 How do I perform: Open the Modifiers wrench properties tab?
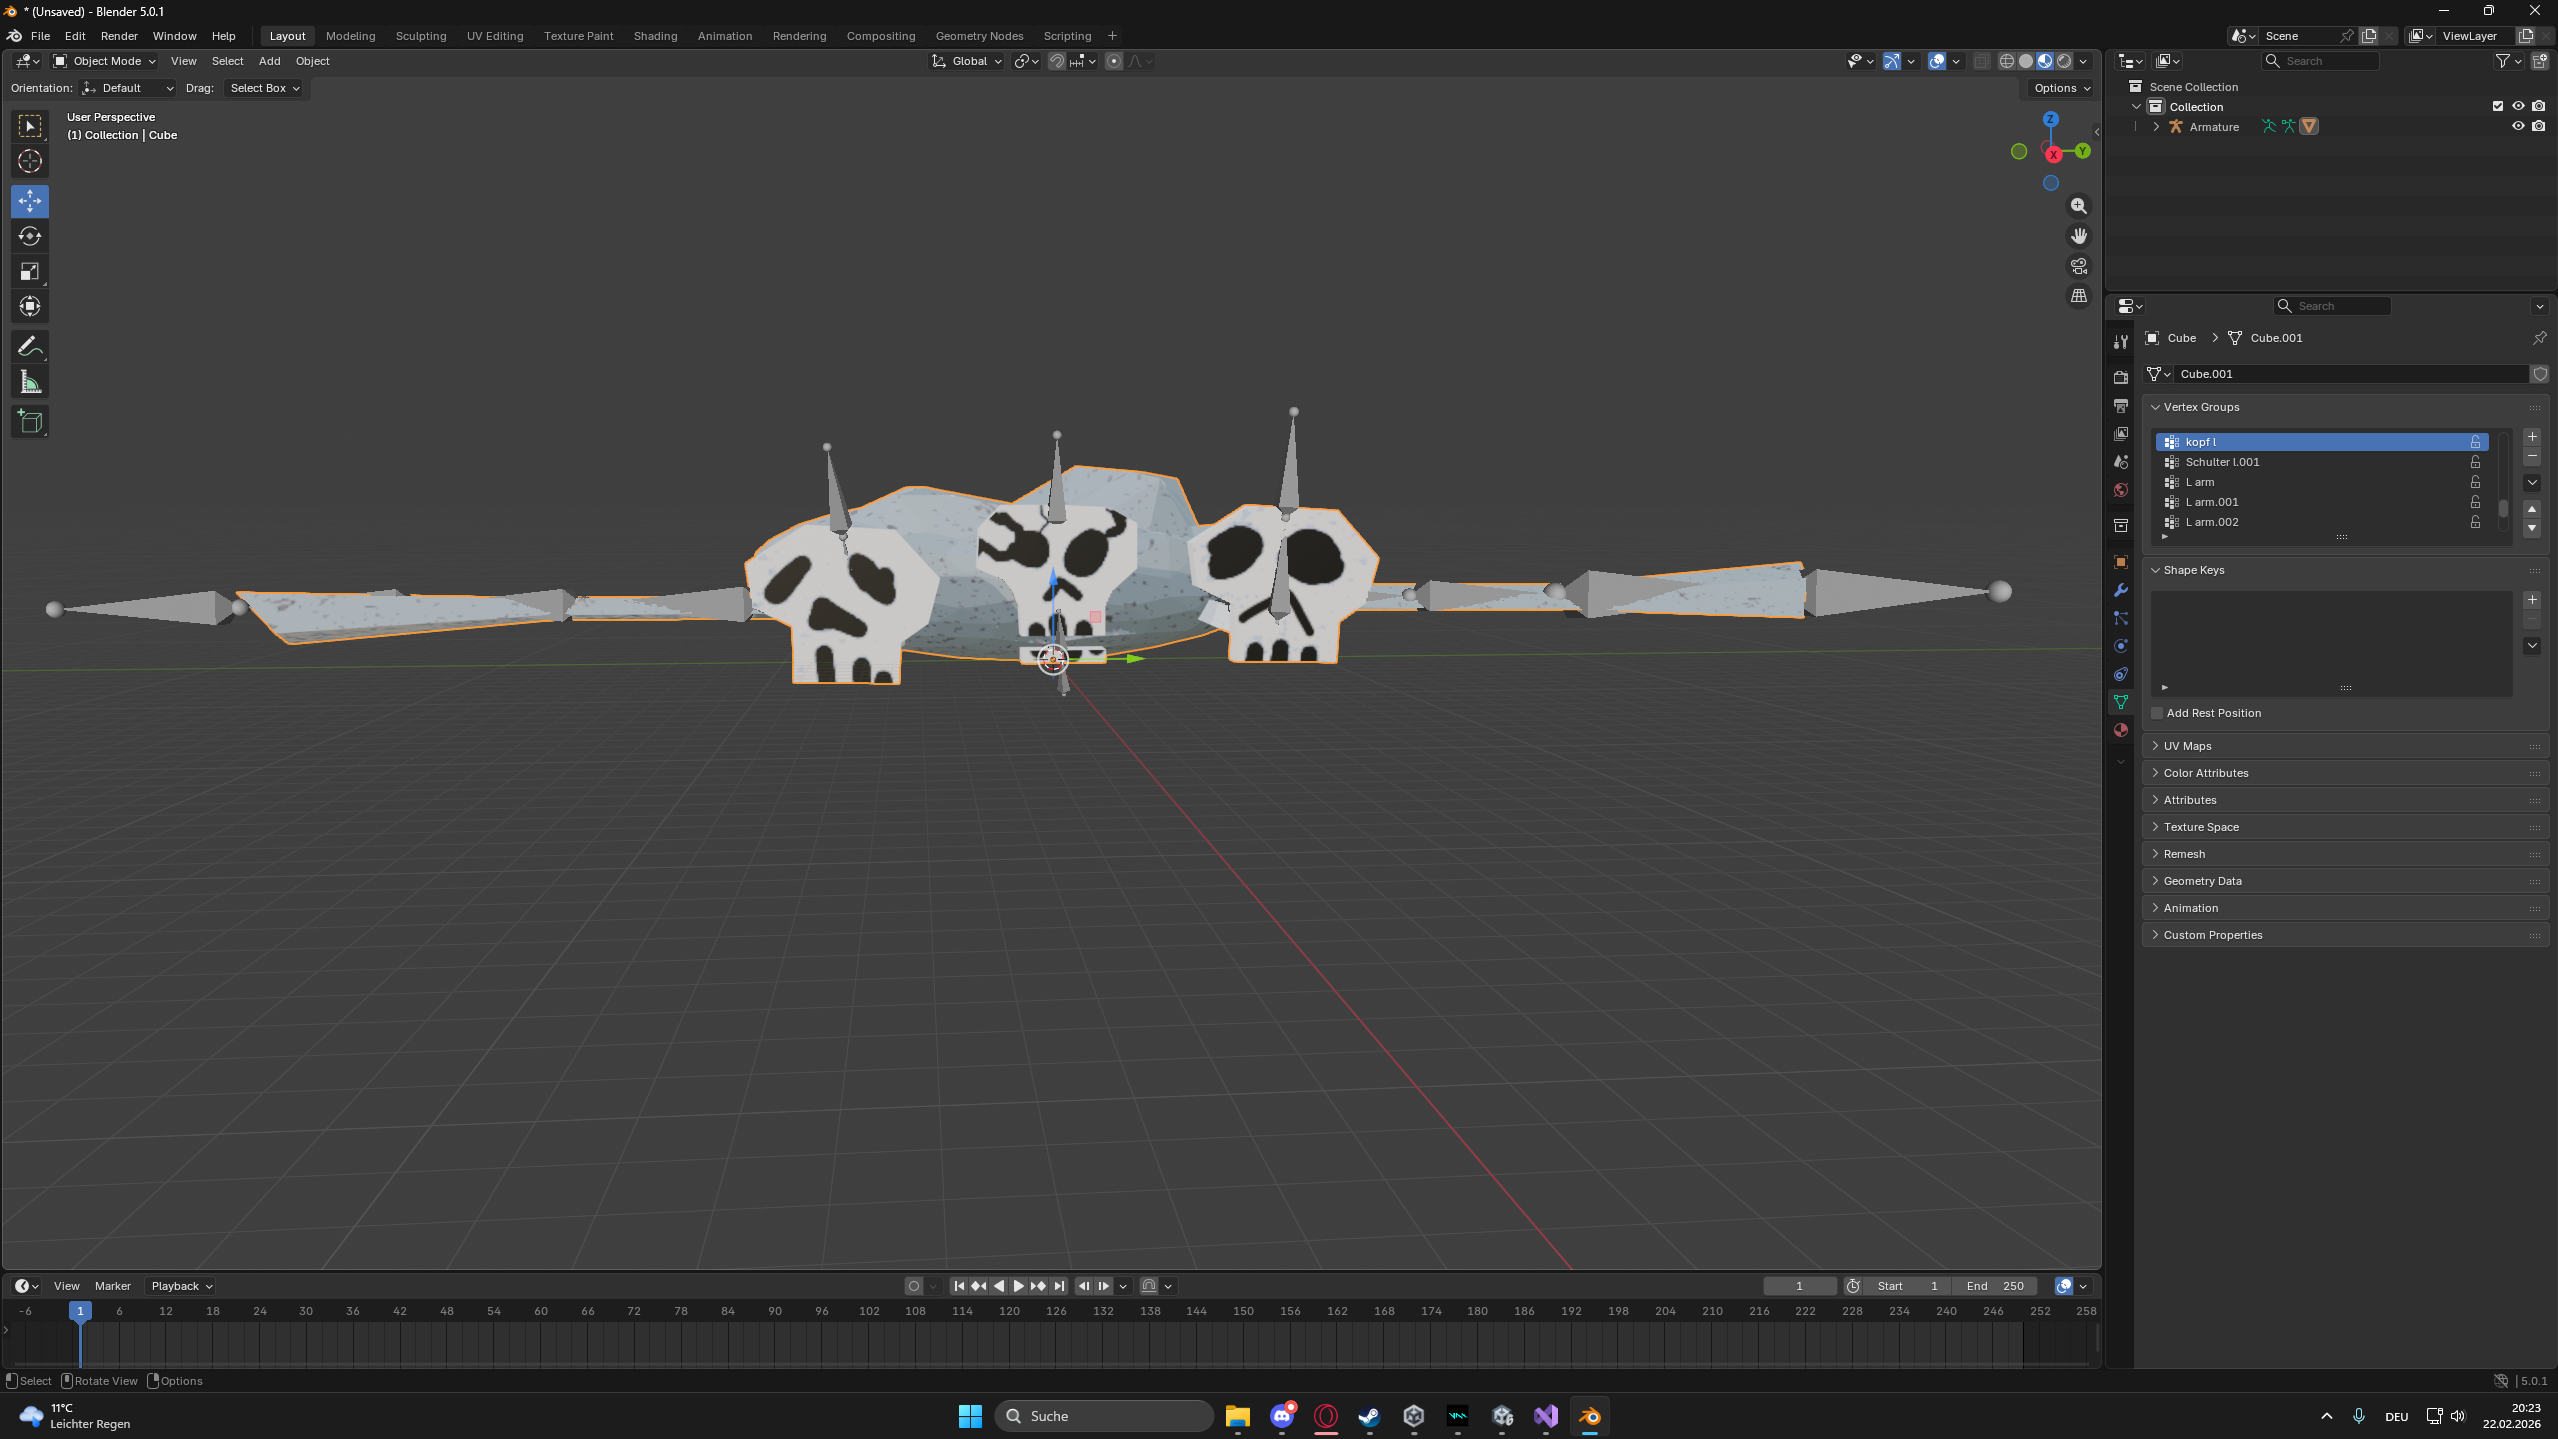[2120, 590]
